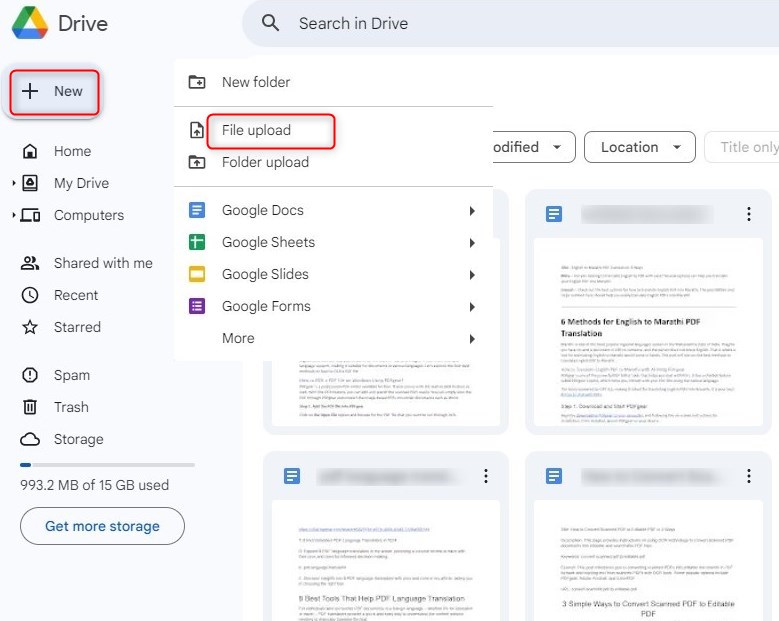Select Folder upload option
This screenshot has width=779, height=621.
click(x=264, y=162)
